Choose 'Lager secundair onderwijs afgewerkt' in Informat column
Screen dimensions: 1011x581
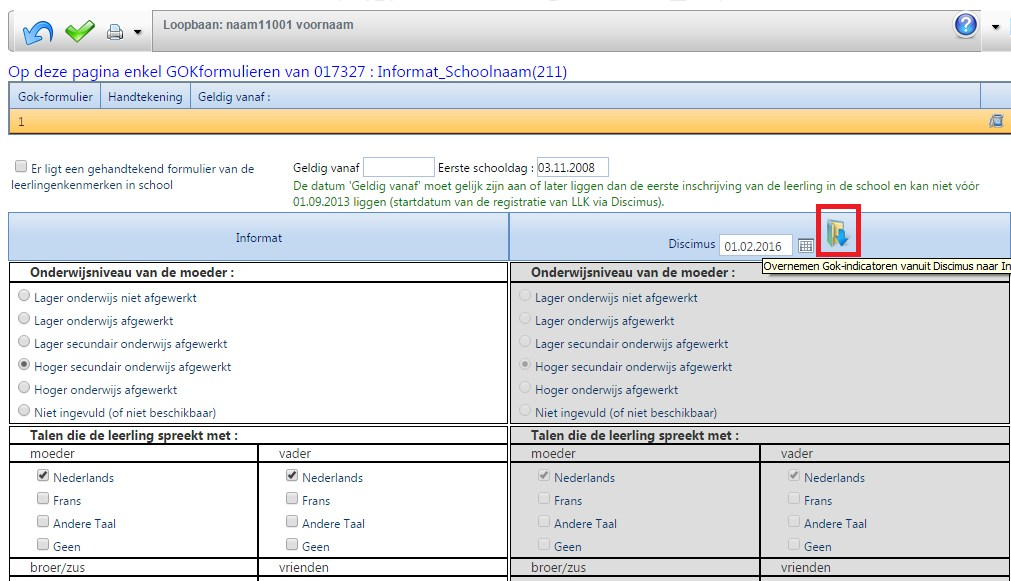click(x=24, y=342)
